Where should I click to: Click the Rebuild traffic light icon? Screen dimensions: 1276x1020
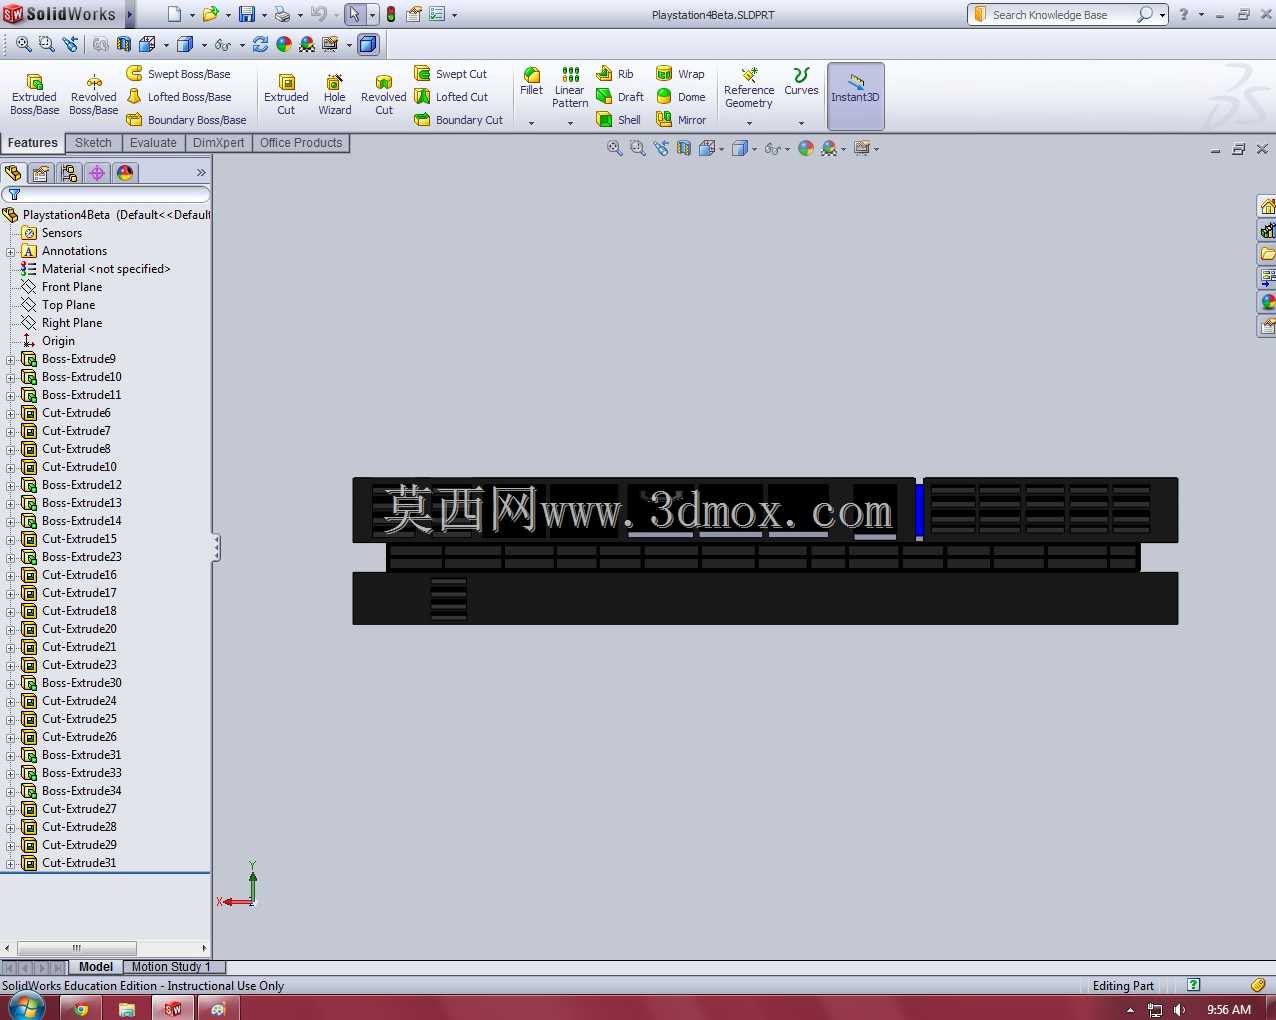(x=390, y=14)
